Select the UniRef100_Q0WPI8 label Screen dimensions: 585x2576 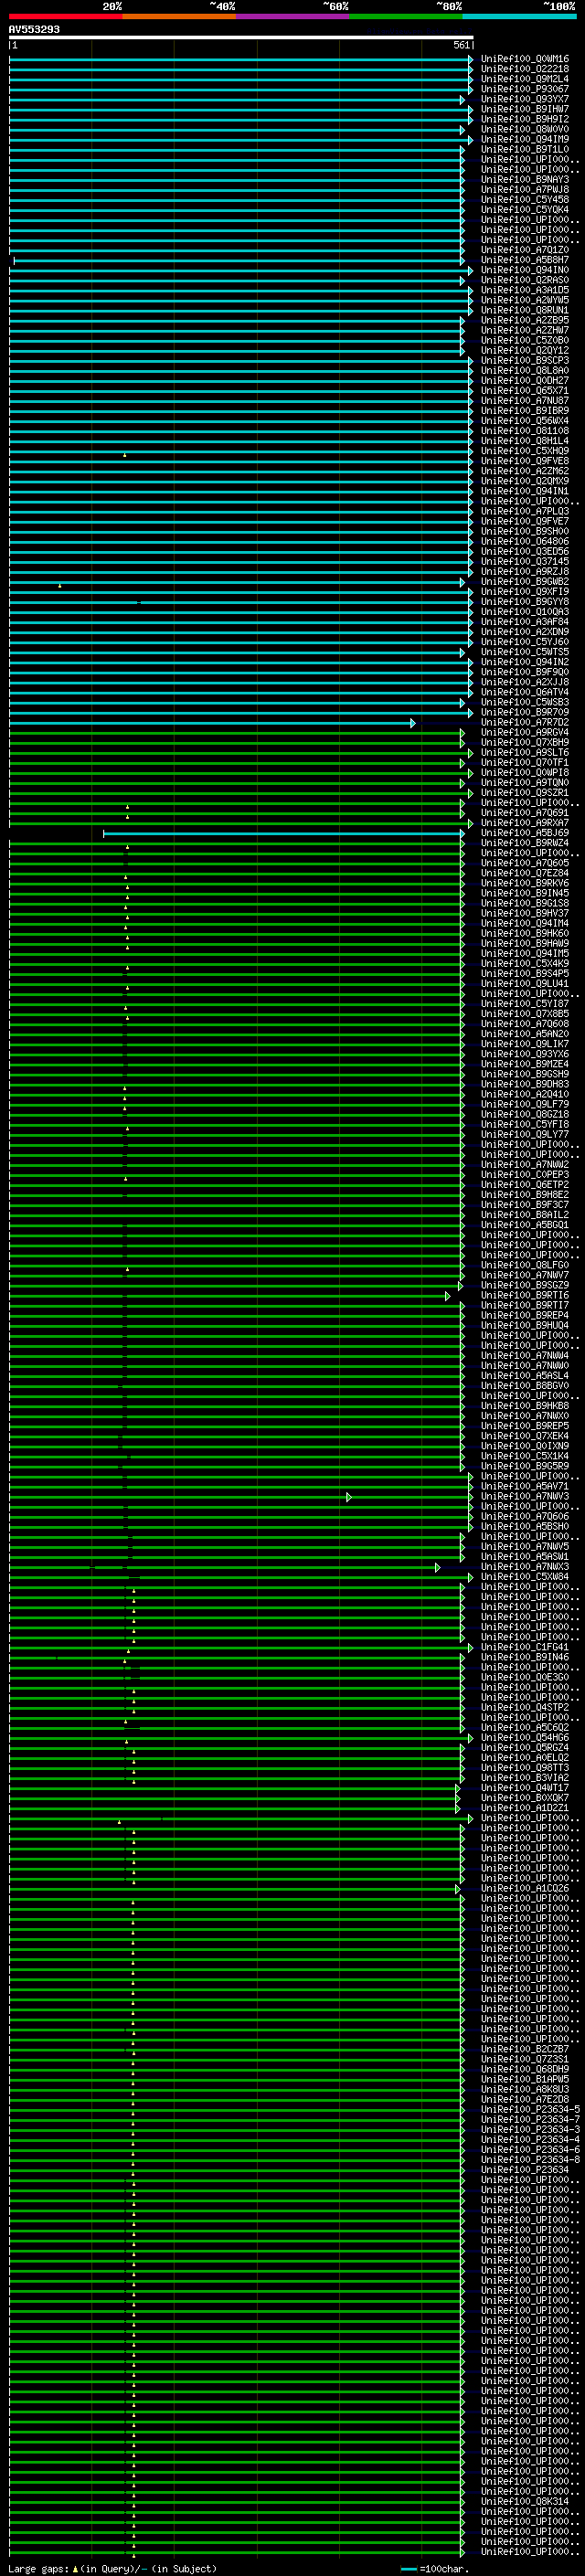coord(525,772)
